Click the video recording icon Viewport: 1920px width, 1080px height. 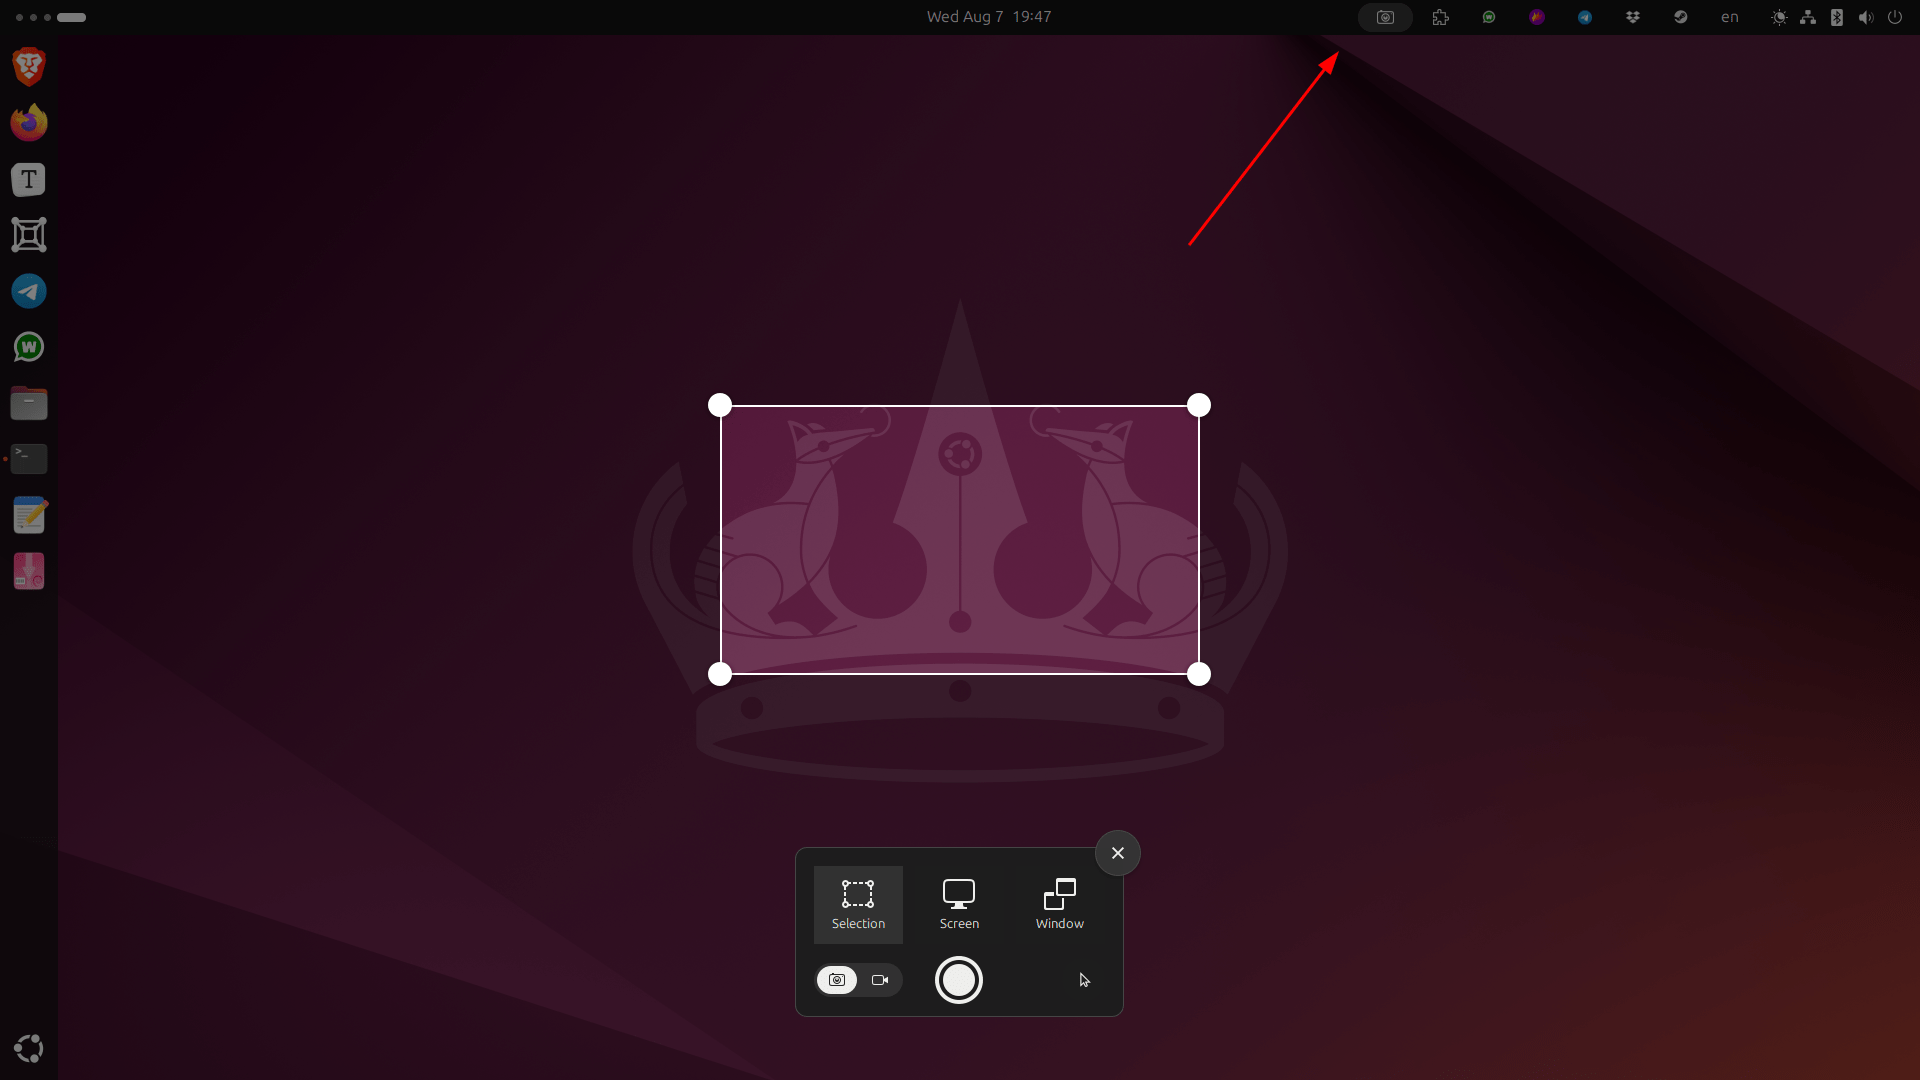coord(880,978)
